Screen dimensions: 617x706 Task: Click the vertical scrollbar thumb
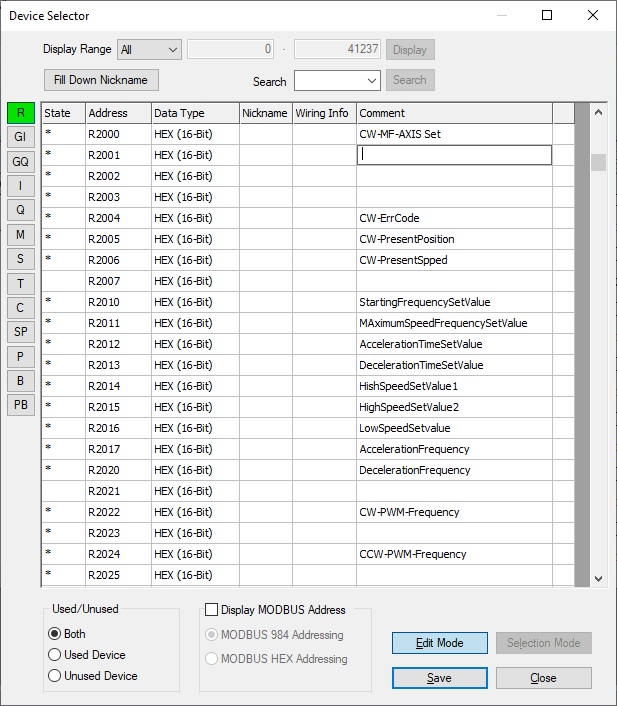[598, 163]
